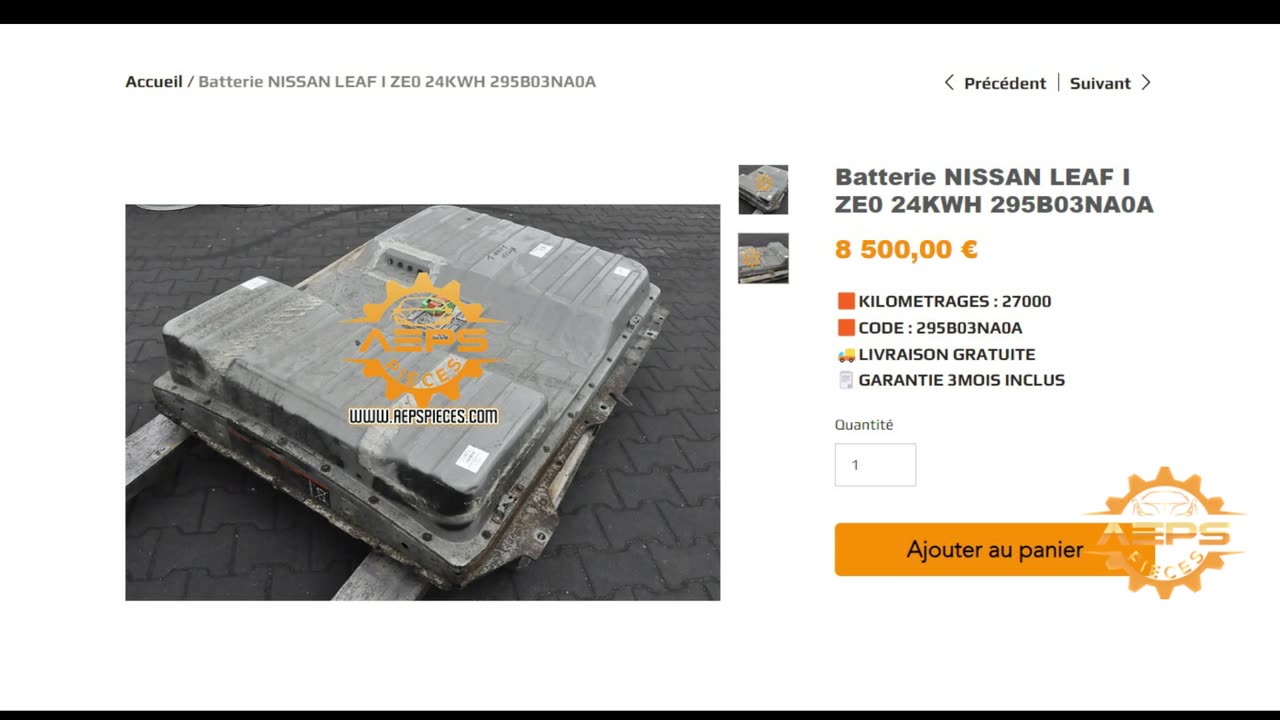Click the document icon beside GARANTIE 3MOIS
The width and height of the screenshot is (1280, 720).
846,380
